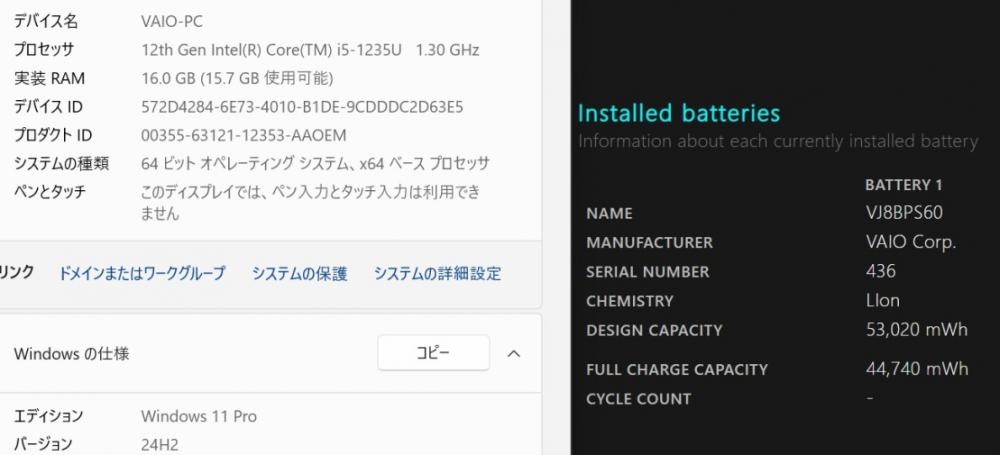Click the システムの種類 label
The height and width of the screenshot is (455, 1000).
(61, 163)
